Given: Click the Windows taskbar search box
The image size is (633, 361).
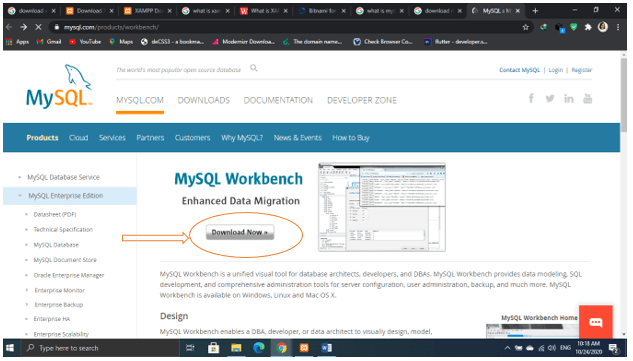Looking at the screenshot, I should coord(99,349).
